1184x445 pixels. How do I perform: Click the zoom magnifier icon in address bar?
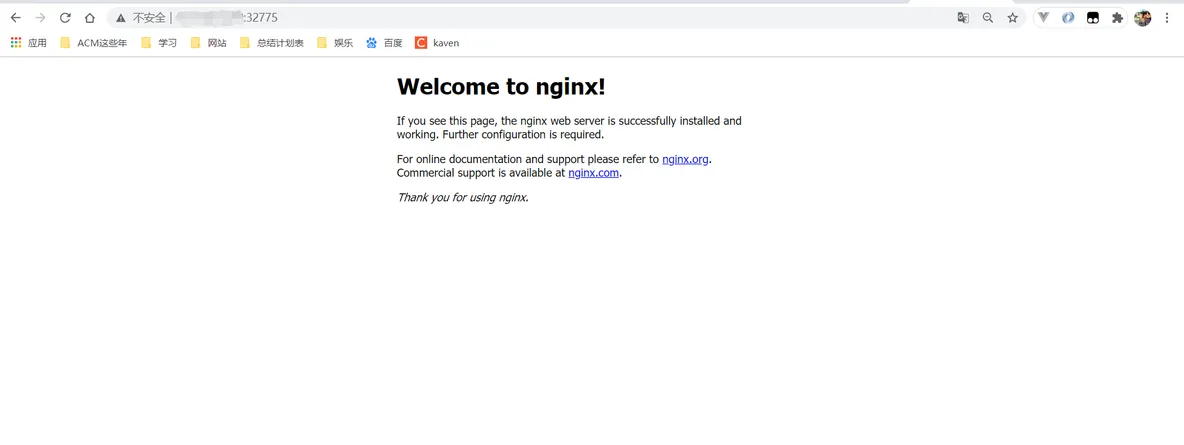(988, 18)
